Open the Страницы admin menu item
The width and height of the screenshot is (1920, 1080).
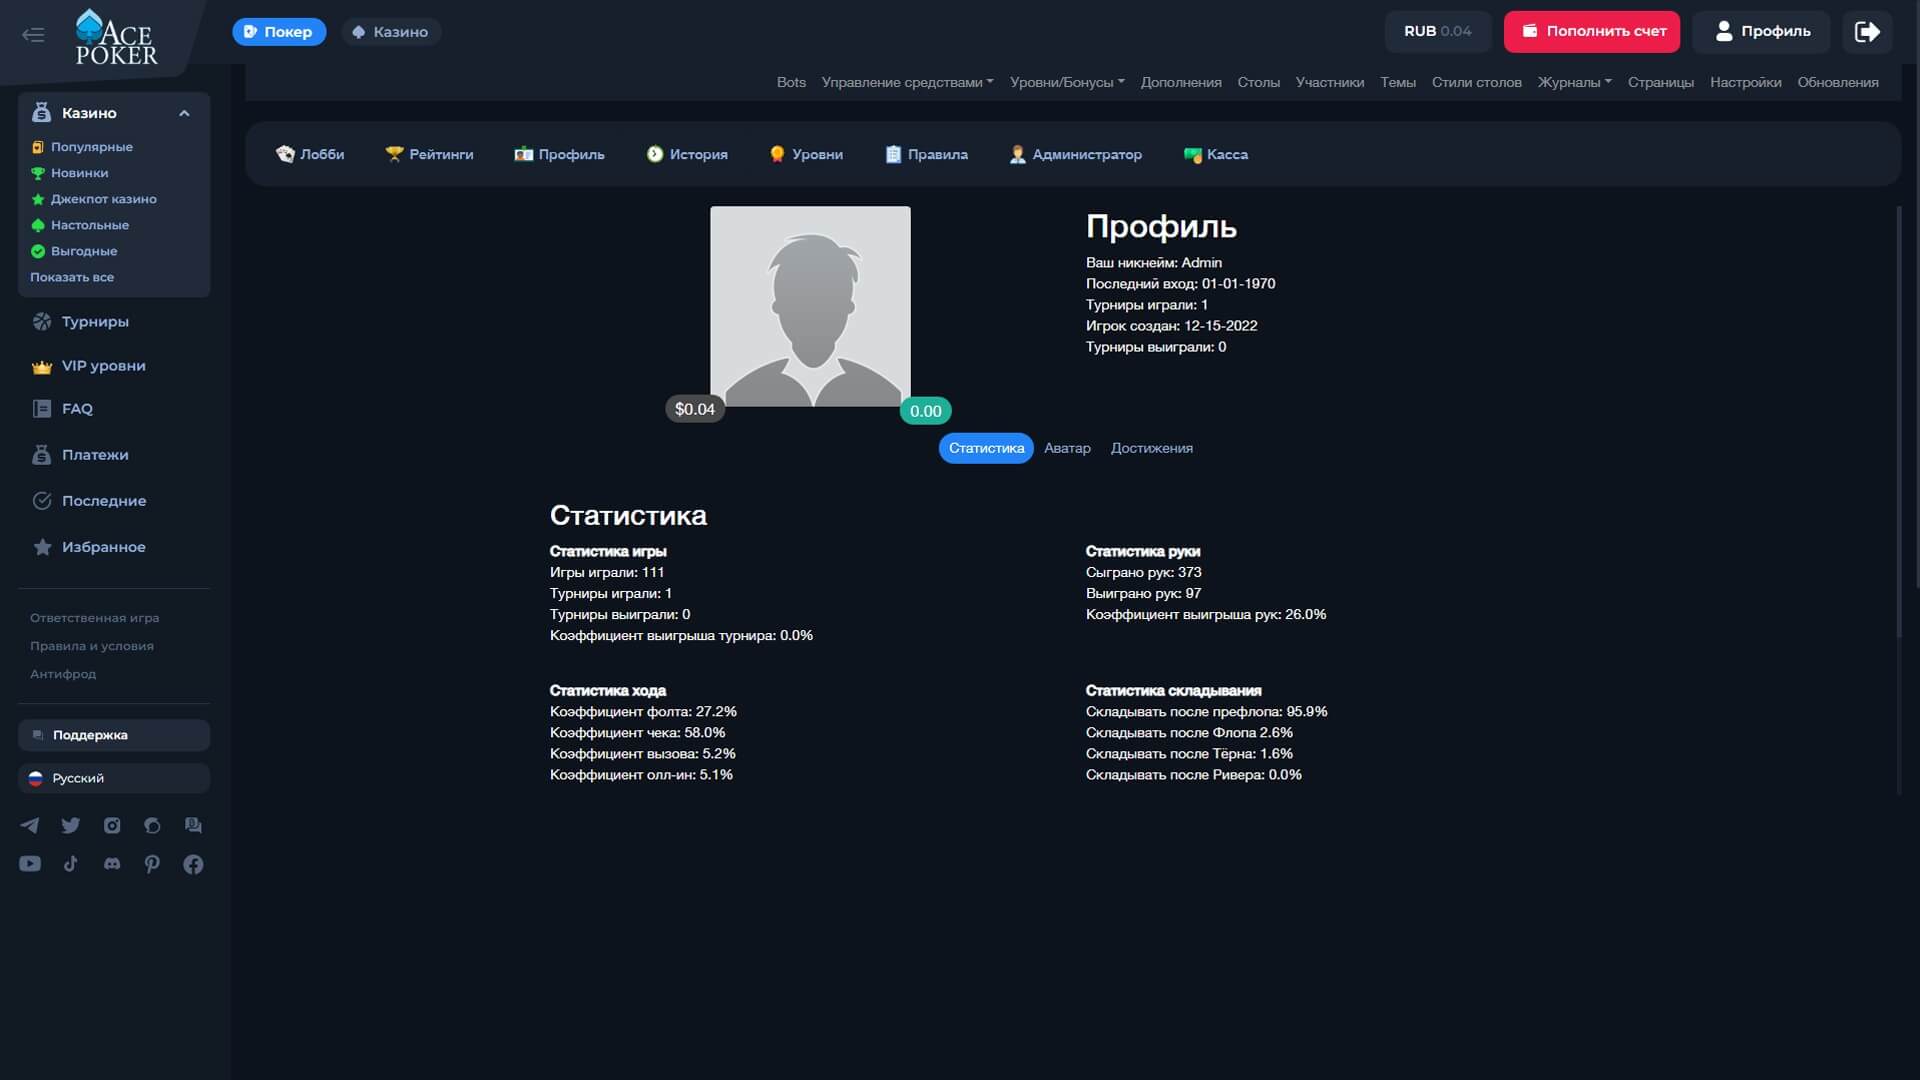(x=1660, y=82)
